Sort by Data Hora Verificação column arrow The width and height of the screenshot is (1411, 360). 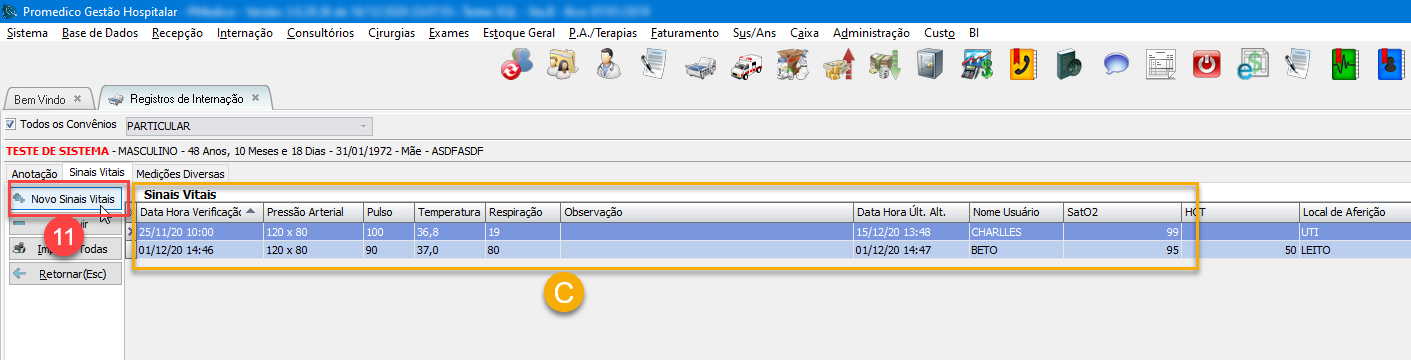click(x=250, y=212)
